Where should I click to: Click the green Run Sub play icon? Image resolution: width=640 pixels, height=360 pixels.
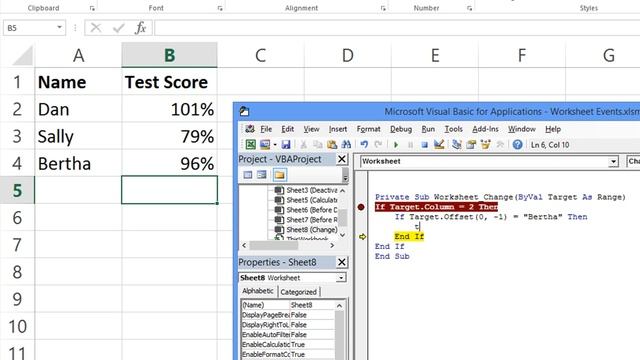click(x=396, y=144)
